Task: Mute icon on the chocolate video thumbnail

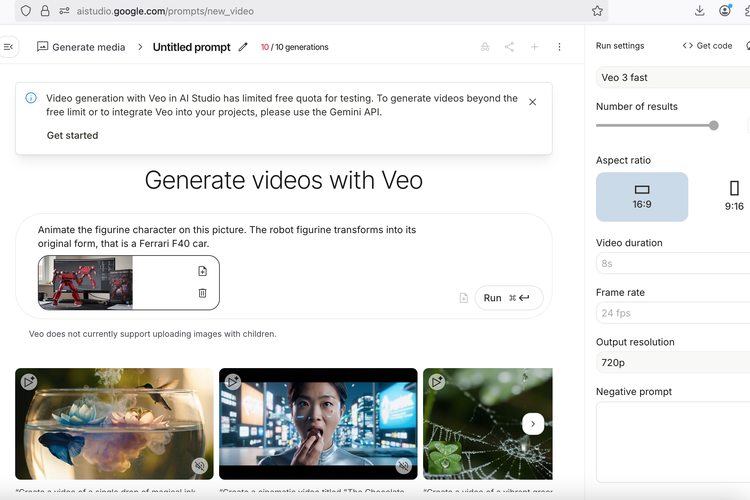Action: 404,466
